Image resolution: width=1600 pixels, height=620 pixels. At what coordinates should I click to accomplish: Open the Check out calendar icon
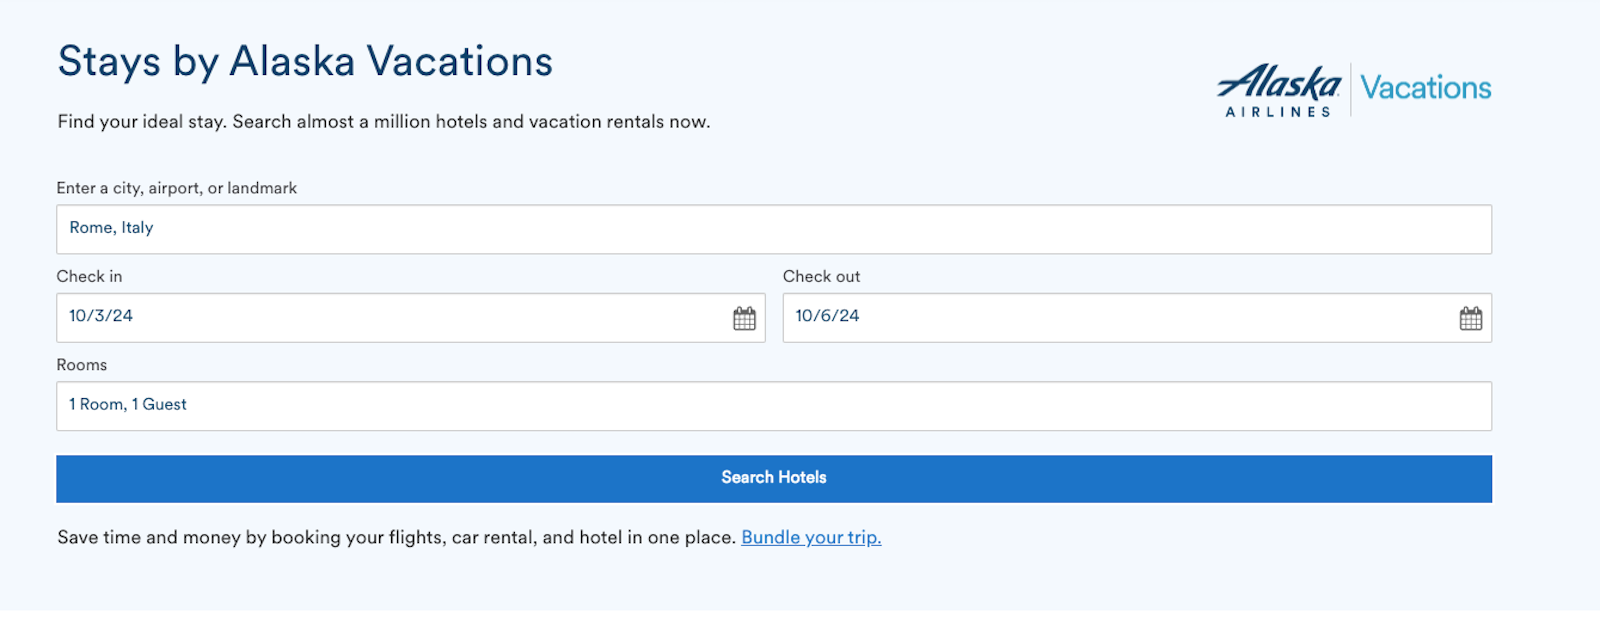click(x=1470, y=319)
